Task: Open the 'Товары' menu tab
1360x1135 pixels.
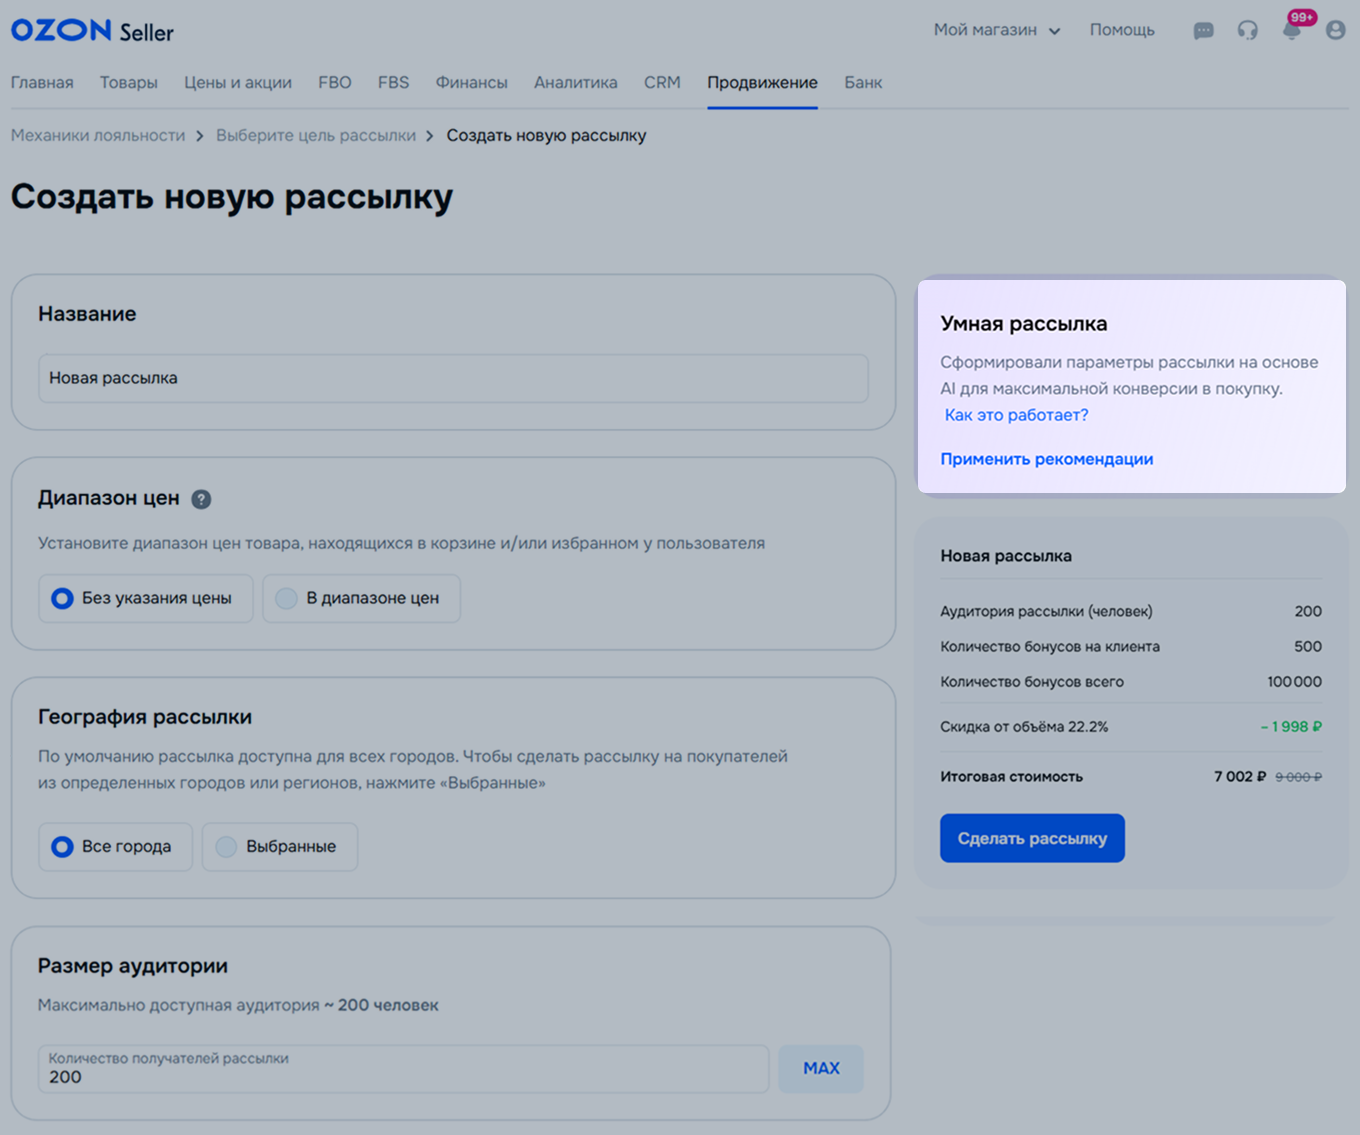Action: coord(129,82)
